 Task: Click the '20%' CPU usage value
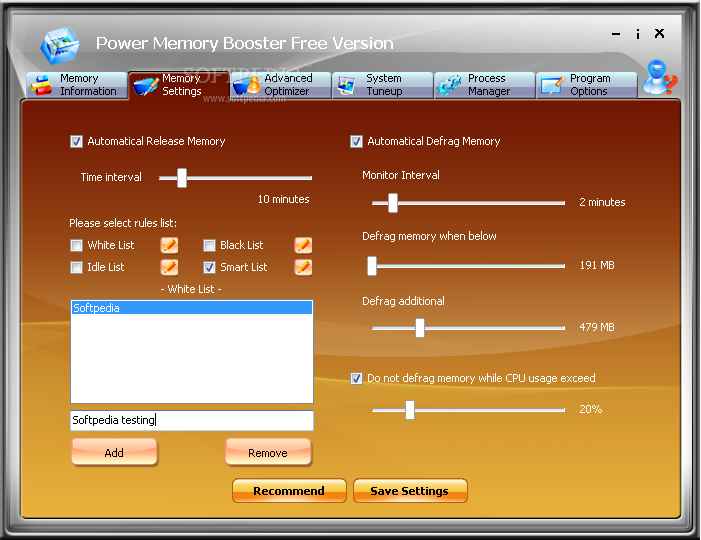point(591,409)
